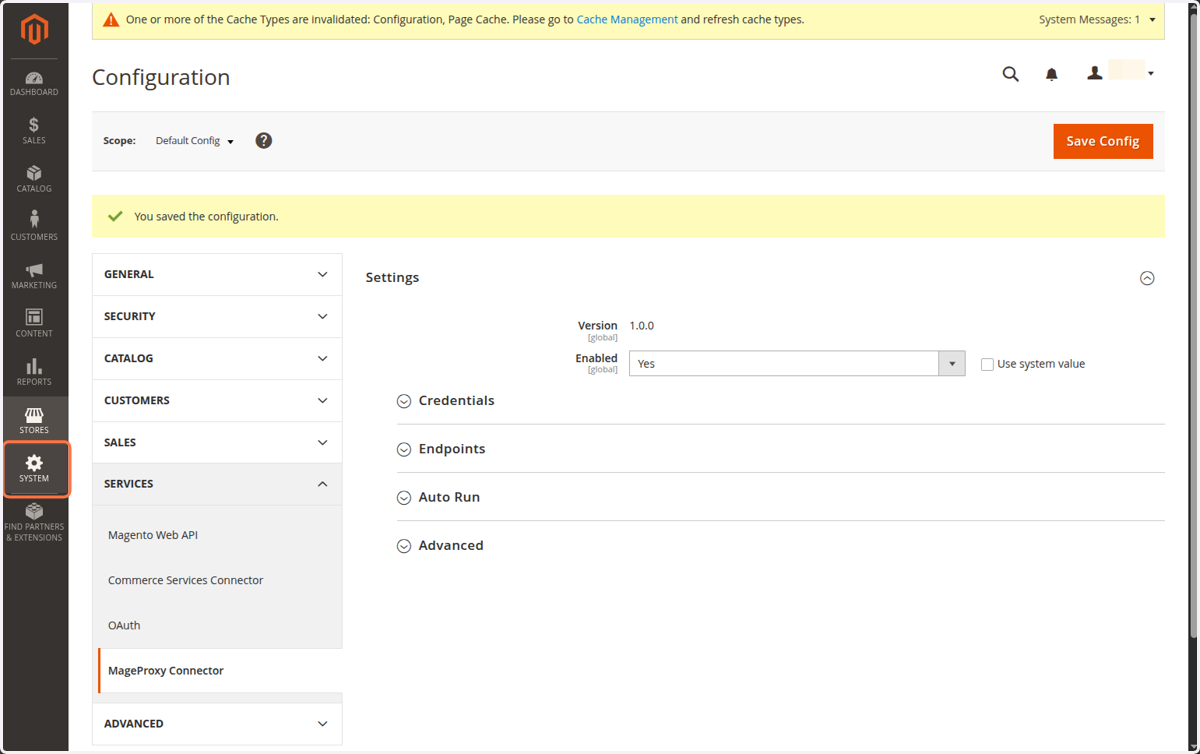
Task: Open the System sidebar menu
Action: pyautogui.click(x=34, y=469)
